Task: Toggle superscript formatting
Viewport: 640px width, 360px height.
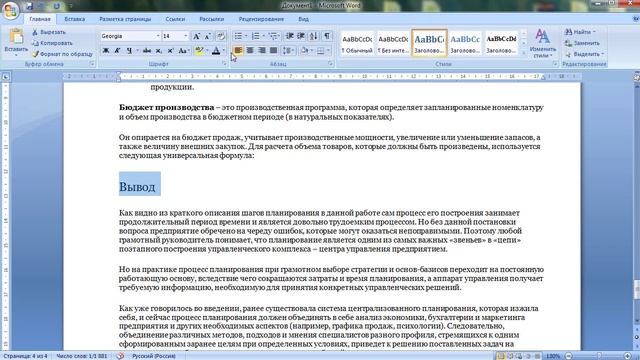Action: pos(170,51)
